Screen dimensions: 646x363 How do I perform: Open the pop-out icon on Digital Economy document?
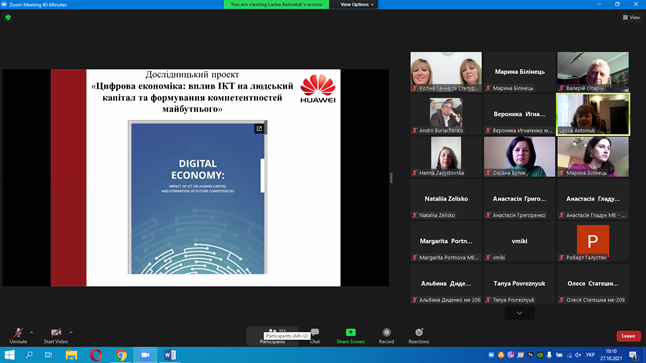click(259, 129)
